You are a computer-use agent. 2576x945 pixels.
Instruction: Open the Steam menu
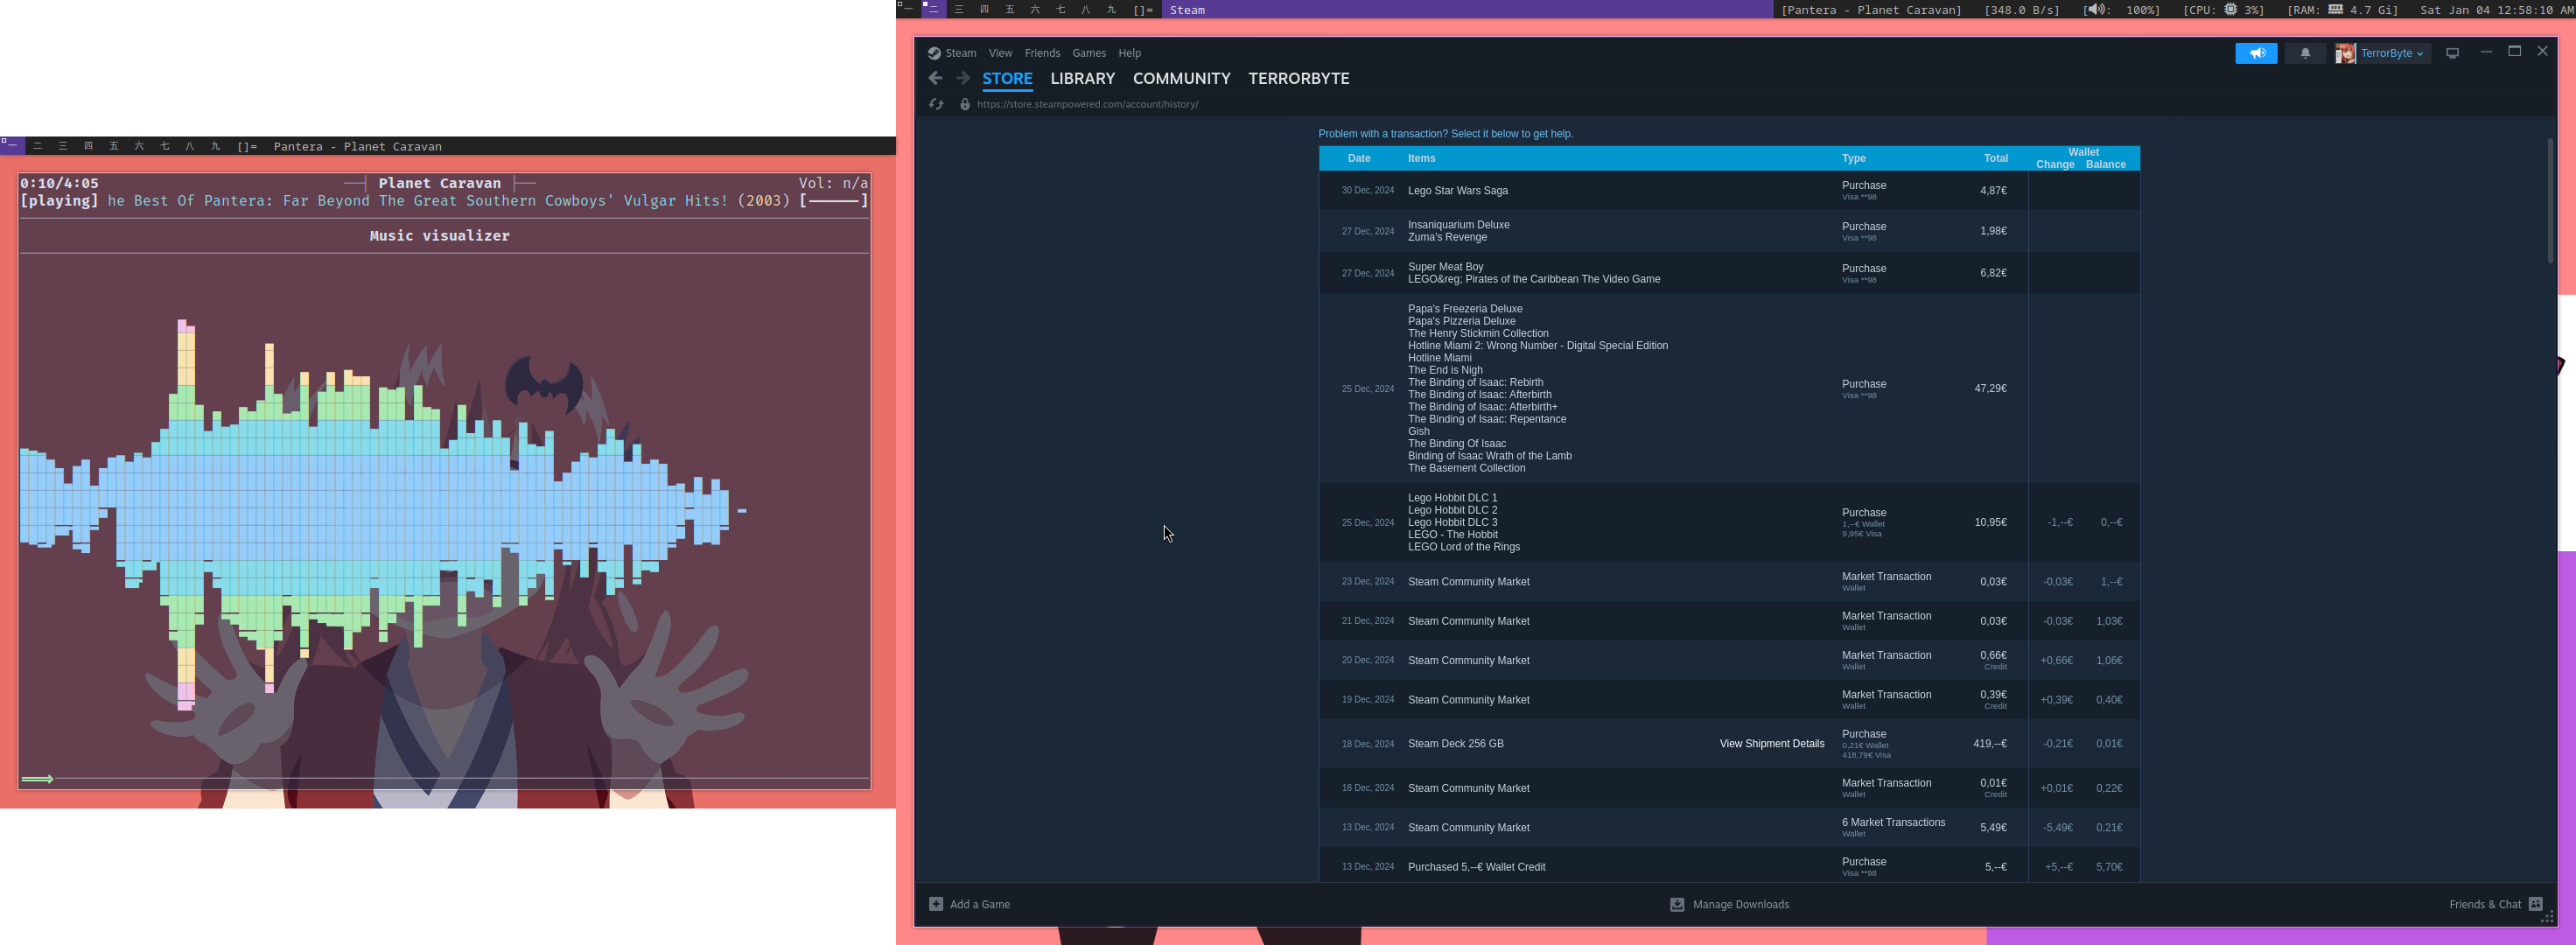click(x=960, y=53)
